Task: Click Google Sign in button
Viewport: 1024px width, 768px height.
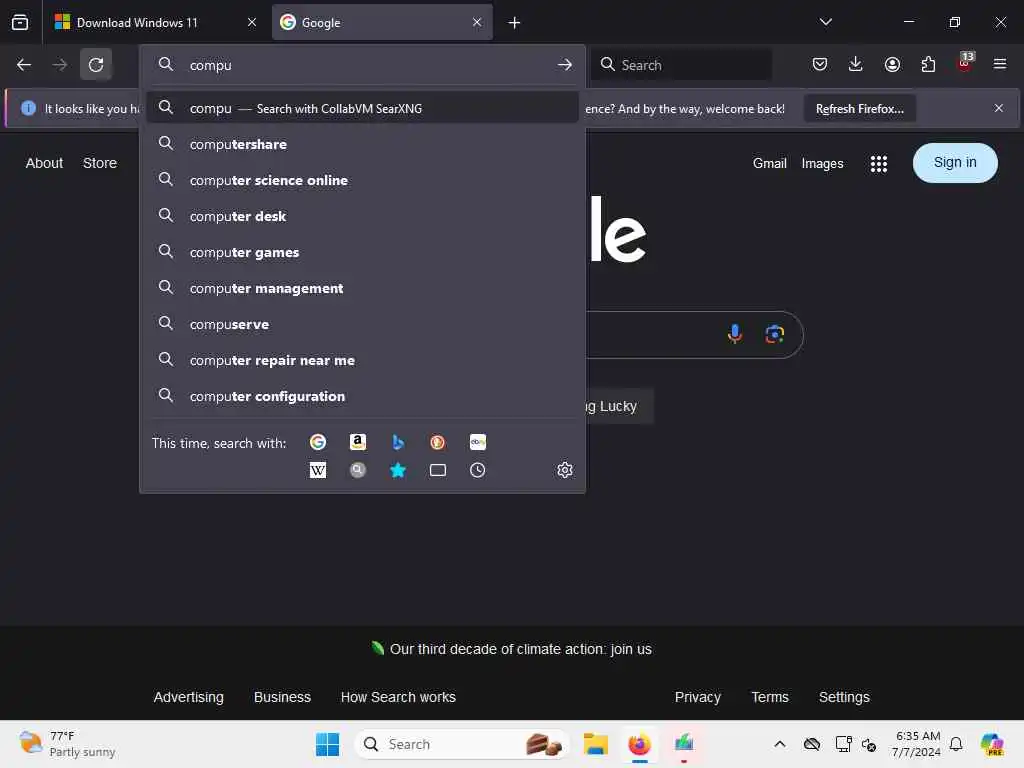Action: pyautogui.click(x=955, y=163)
